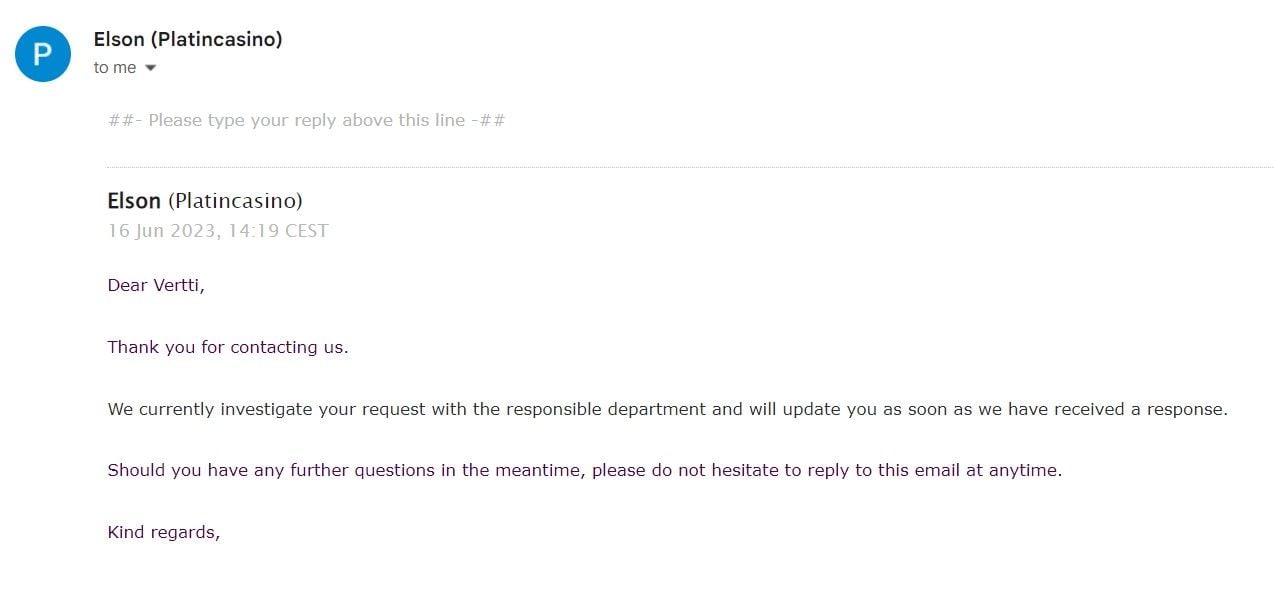This screenshot has width=1274, height=602.
Task: Click 'CEST' in the timestamp
Action: 307,231
